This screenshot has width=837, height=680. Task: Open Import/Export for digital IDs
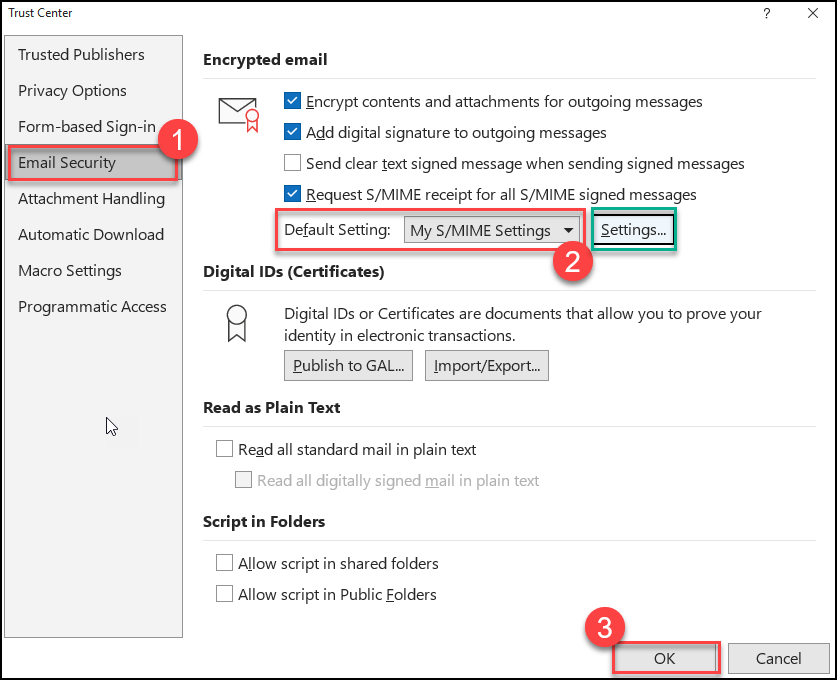pos(487,366)
